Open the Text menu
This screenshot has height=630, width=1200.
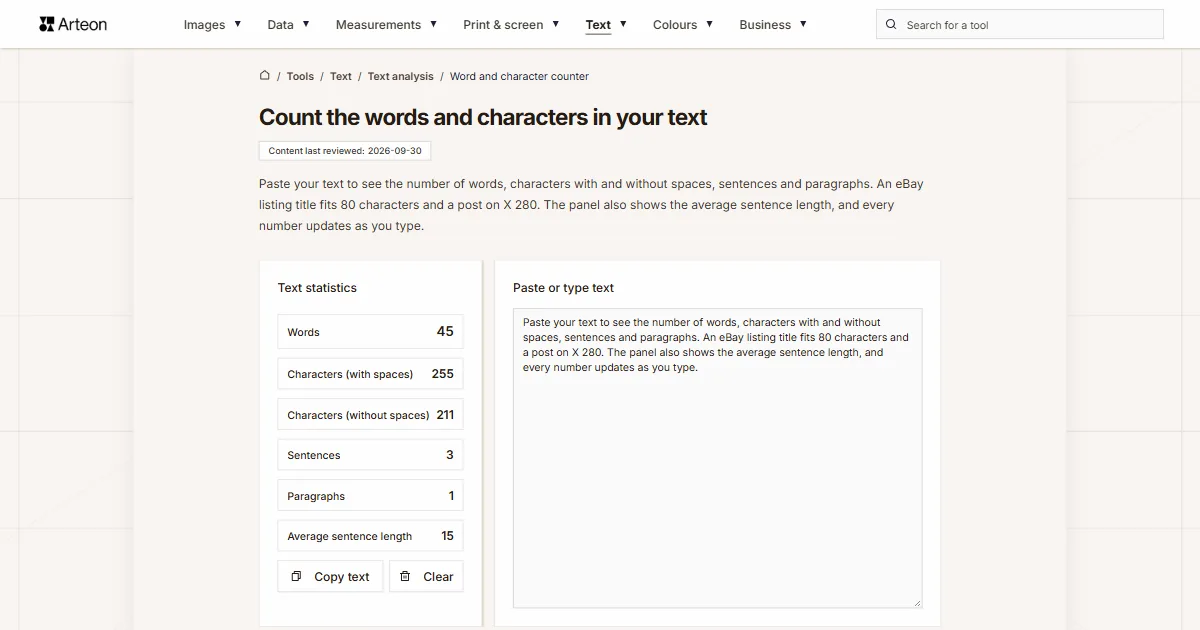[x=598, y=24]
